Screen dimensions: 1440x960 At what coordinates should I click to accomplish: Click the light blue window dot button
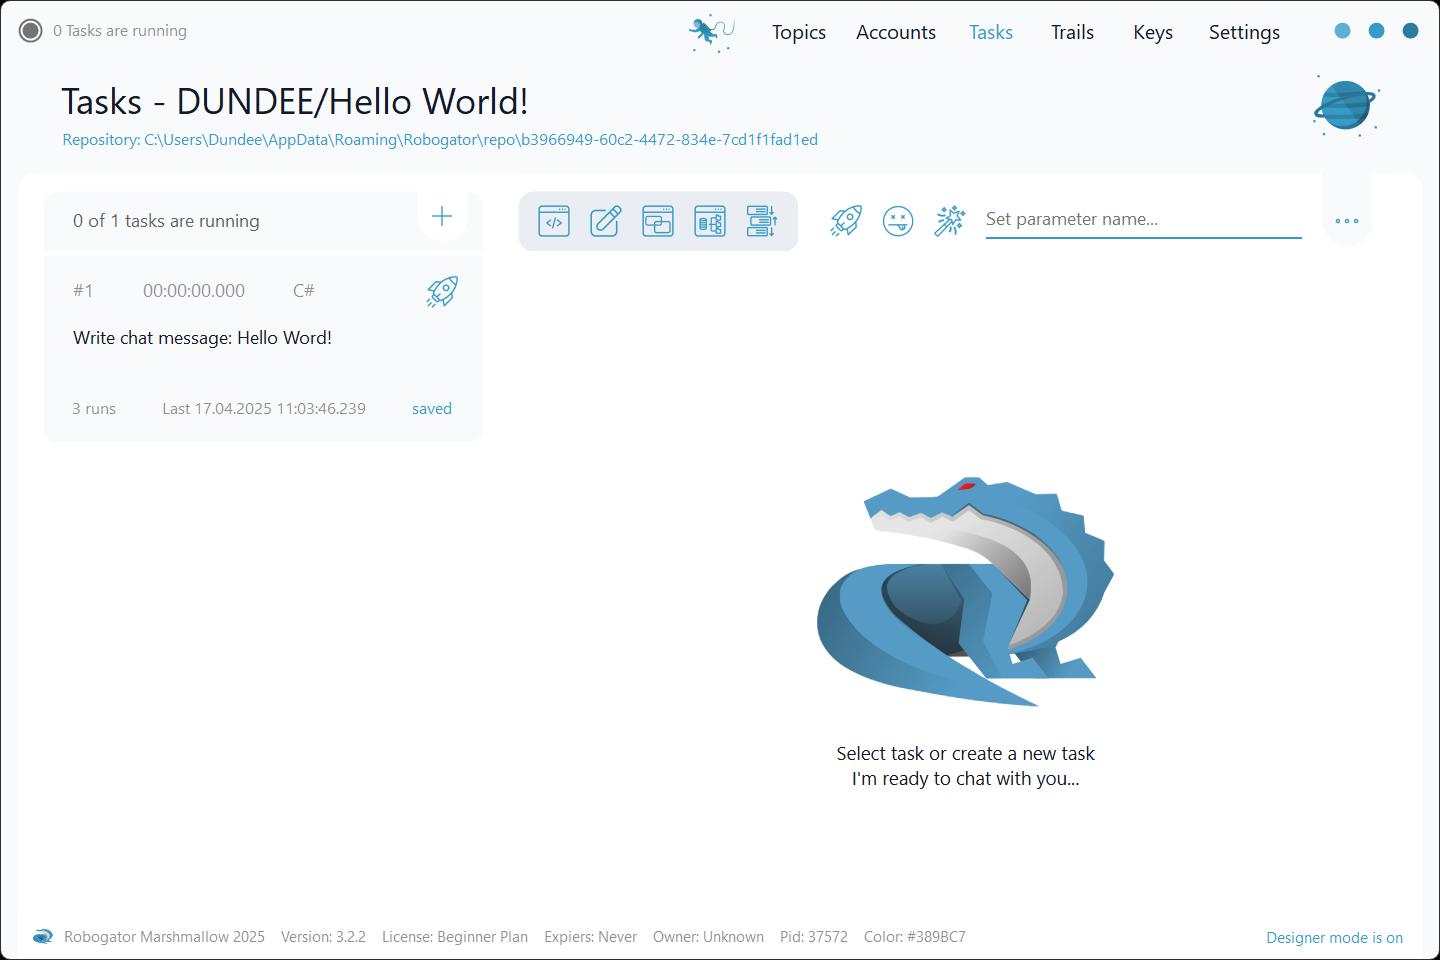click(1343, 31)
